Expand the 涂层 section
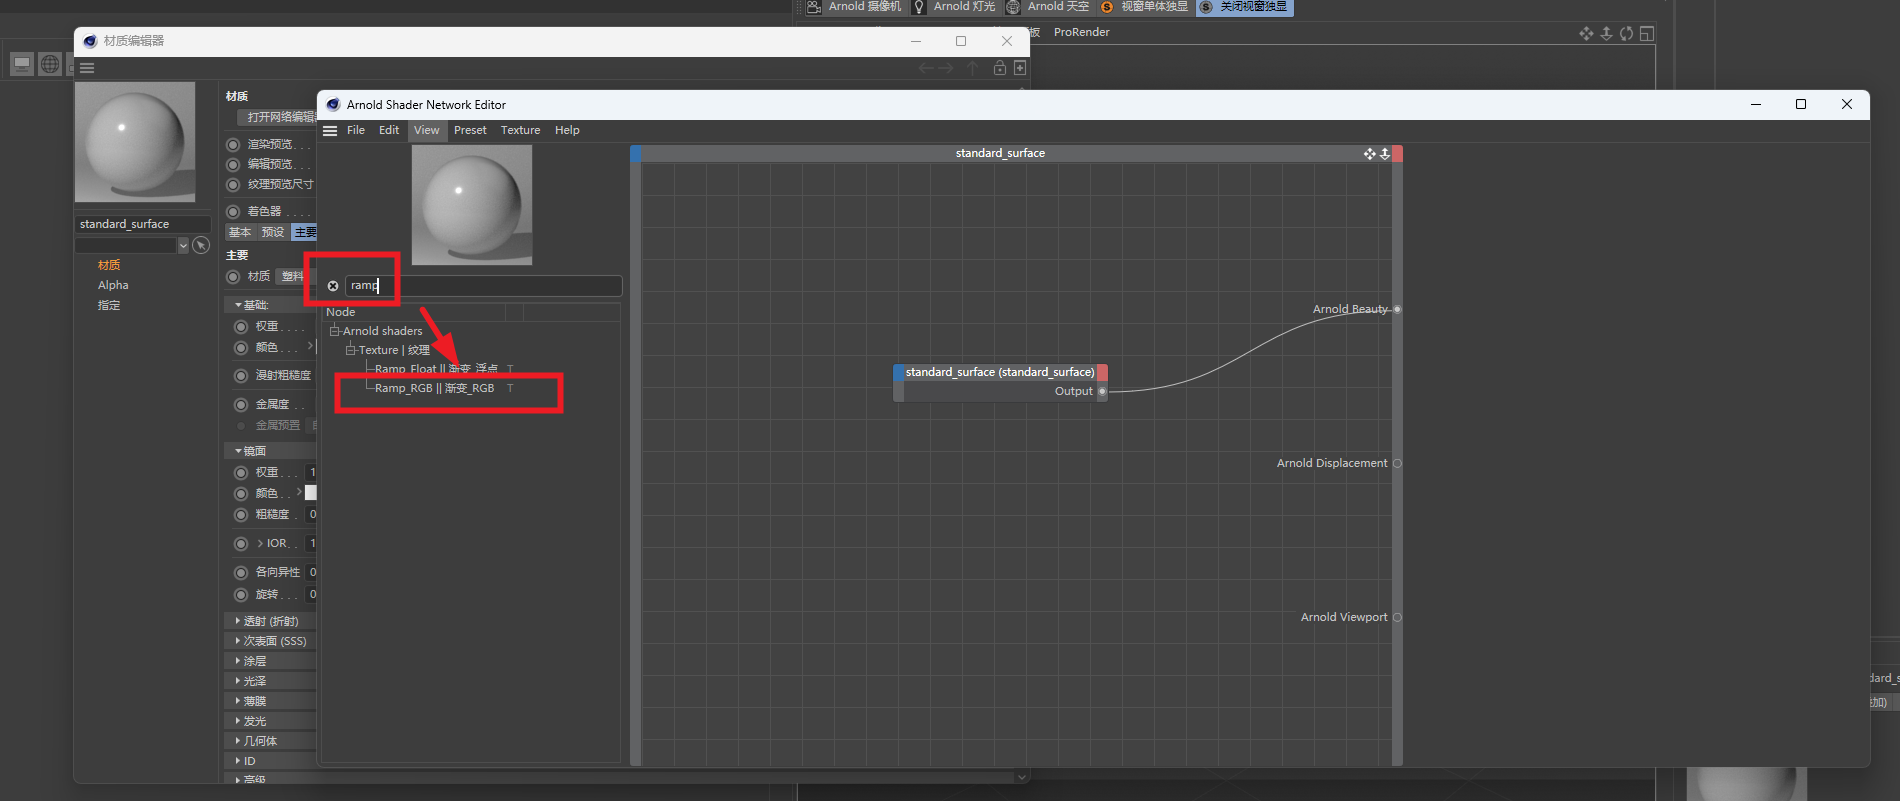 238,661
